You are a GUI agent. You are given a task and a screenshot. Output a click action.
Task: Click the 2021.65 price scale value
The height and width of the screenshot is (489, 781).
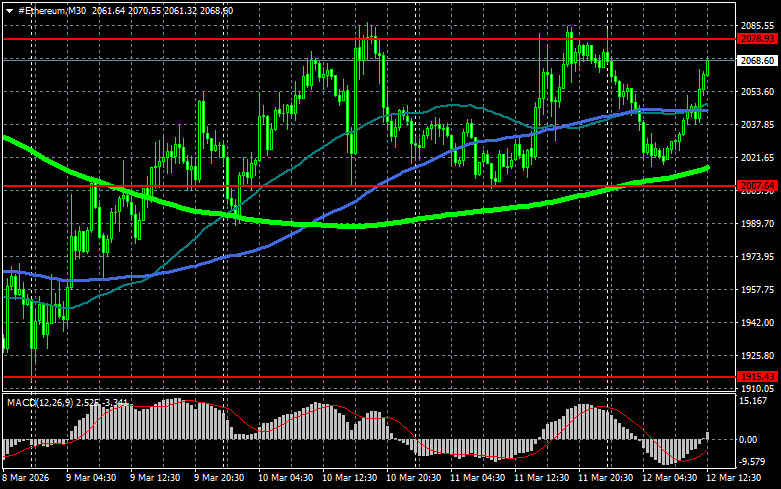(758, 158)
